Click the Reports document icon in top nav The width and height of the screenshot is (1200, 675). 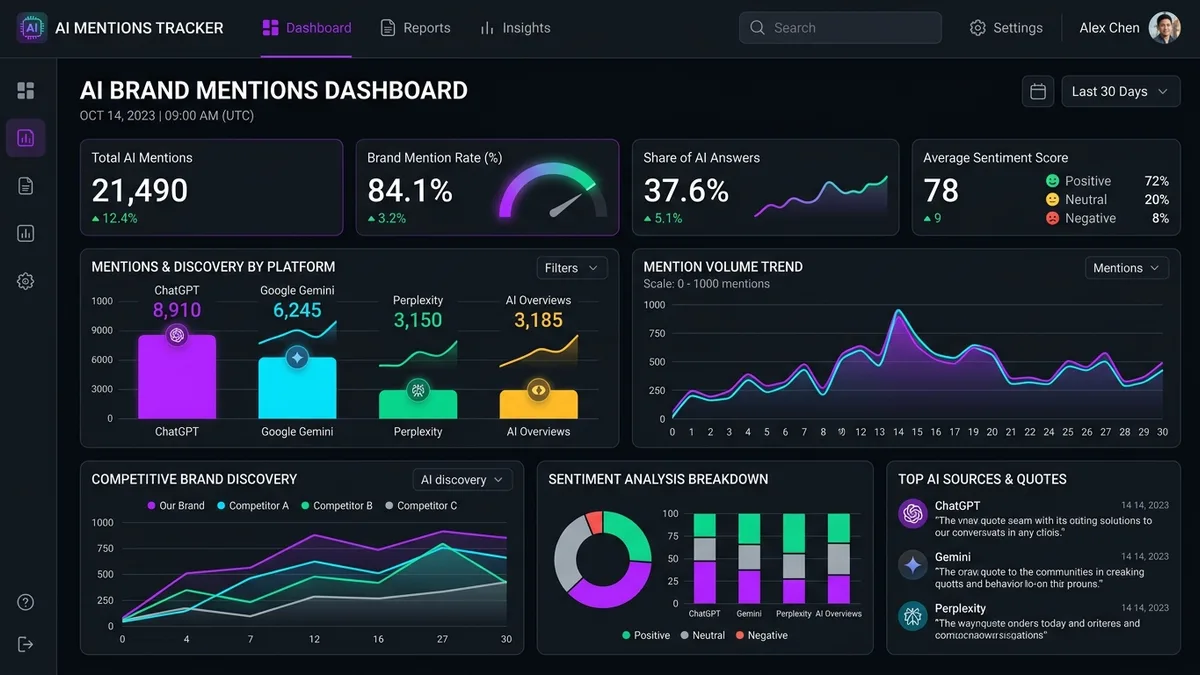(x=388, y=28)
